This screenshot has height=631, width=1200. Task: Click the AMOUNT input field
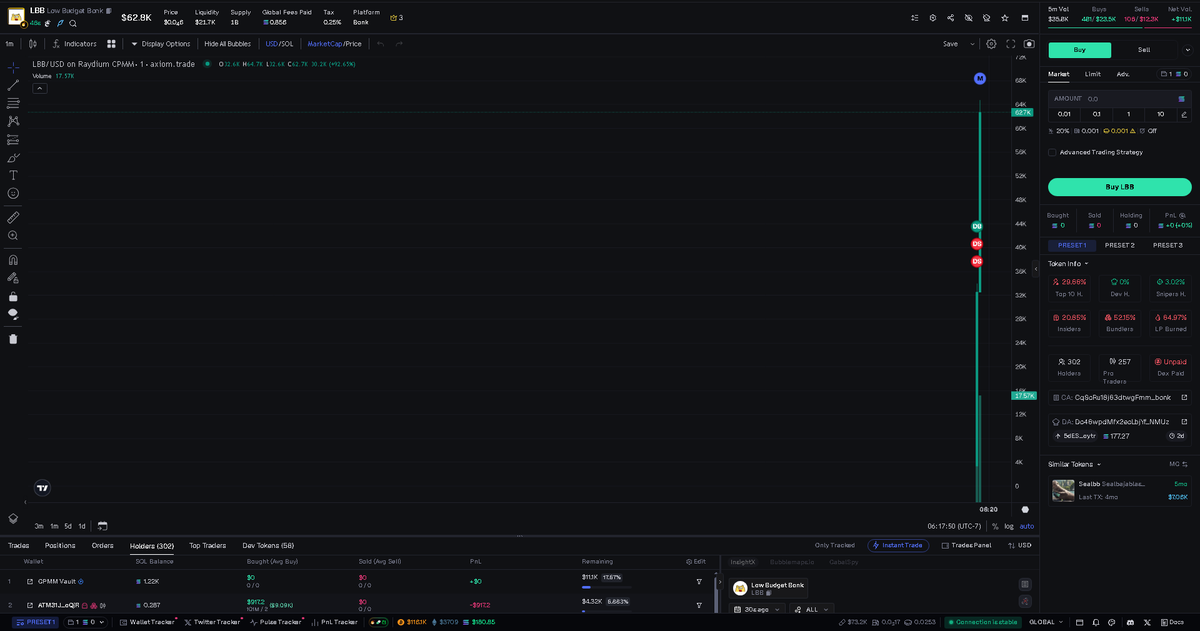click(x=1119, y=99)
